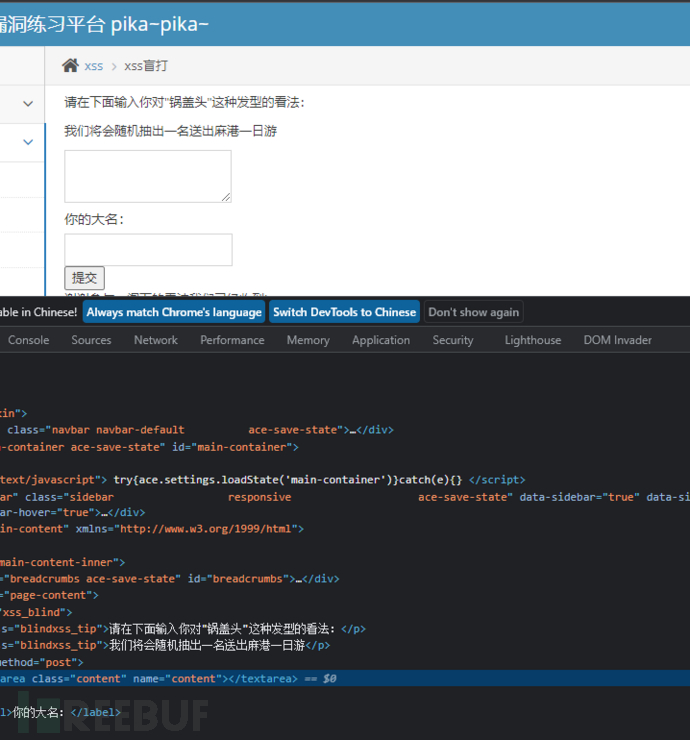Expand the lower blue sidebar chevron
Screen dimensions: 690x740
(28, 142)
